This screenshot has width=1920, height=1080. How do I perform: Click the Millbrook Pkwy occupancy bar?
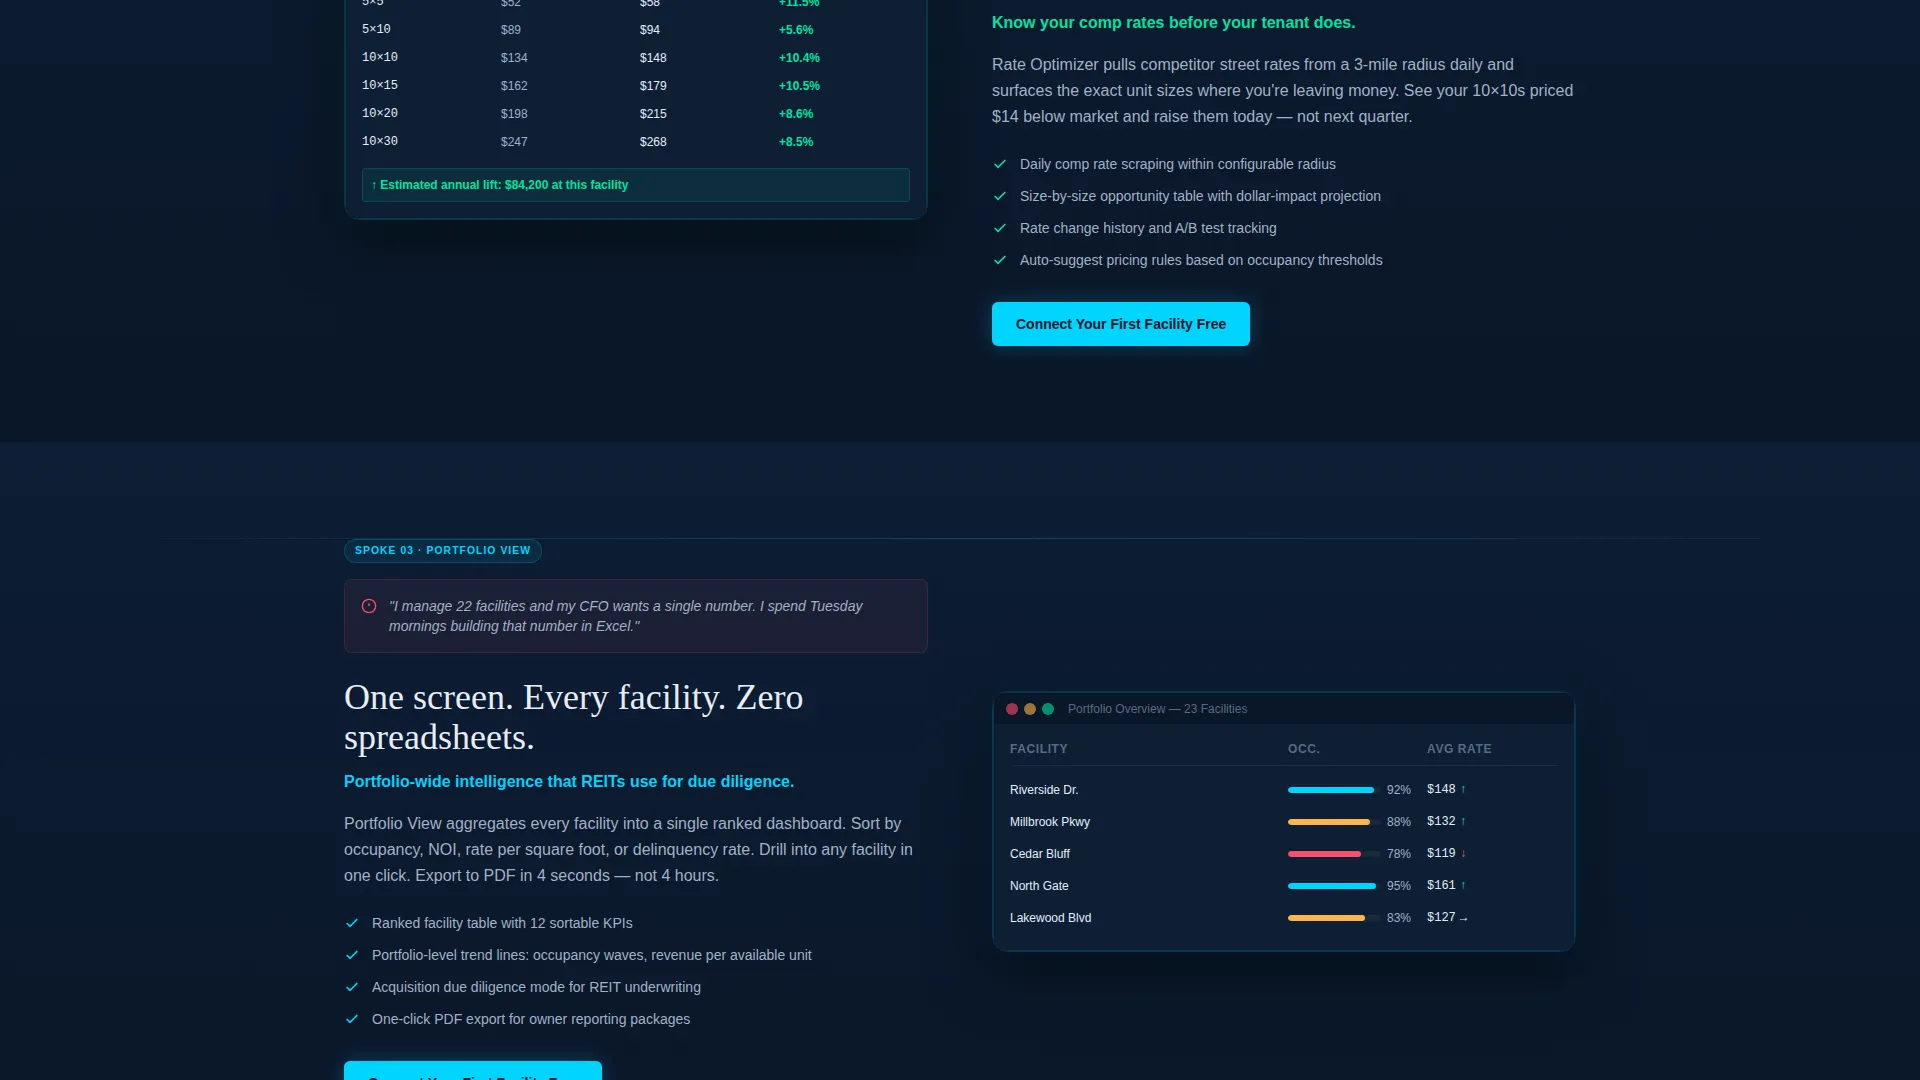point(1333,822)
